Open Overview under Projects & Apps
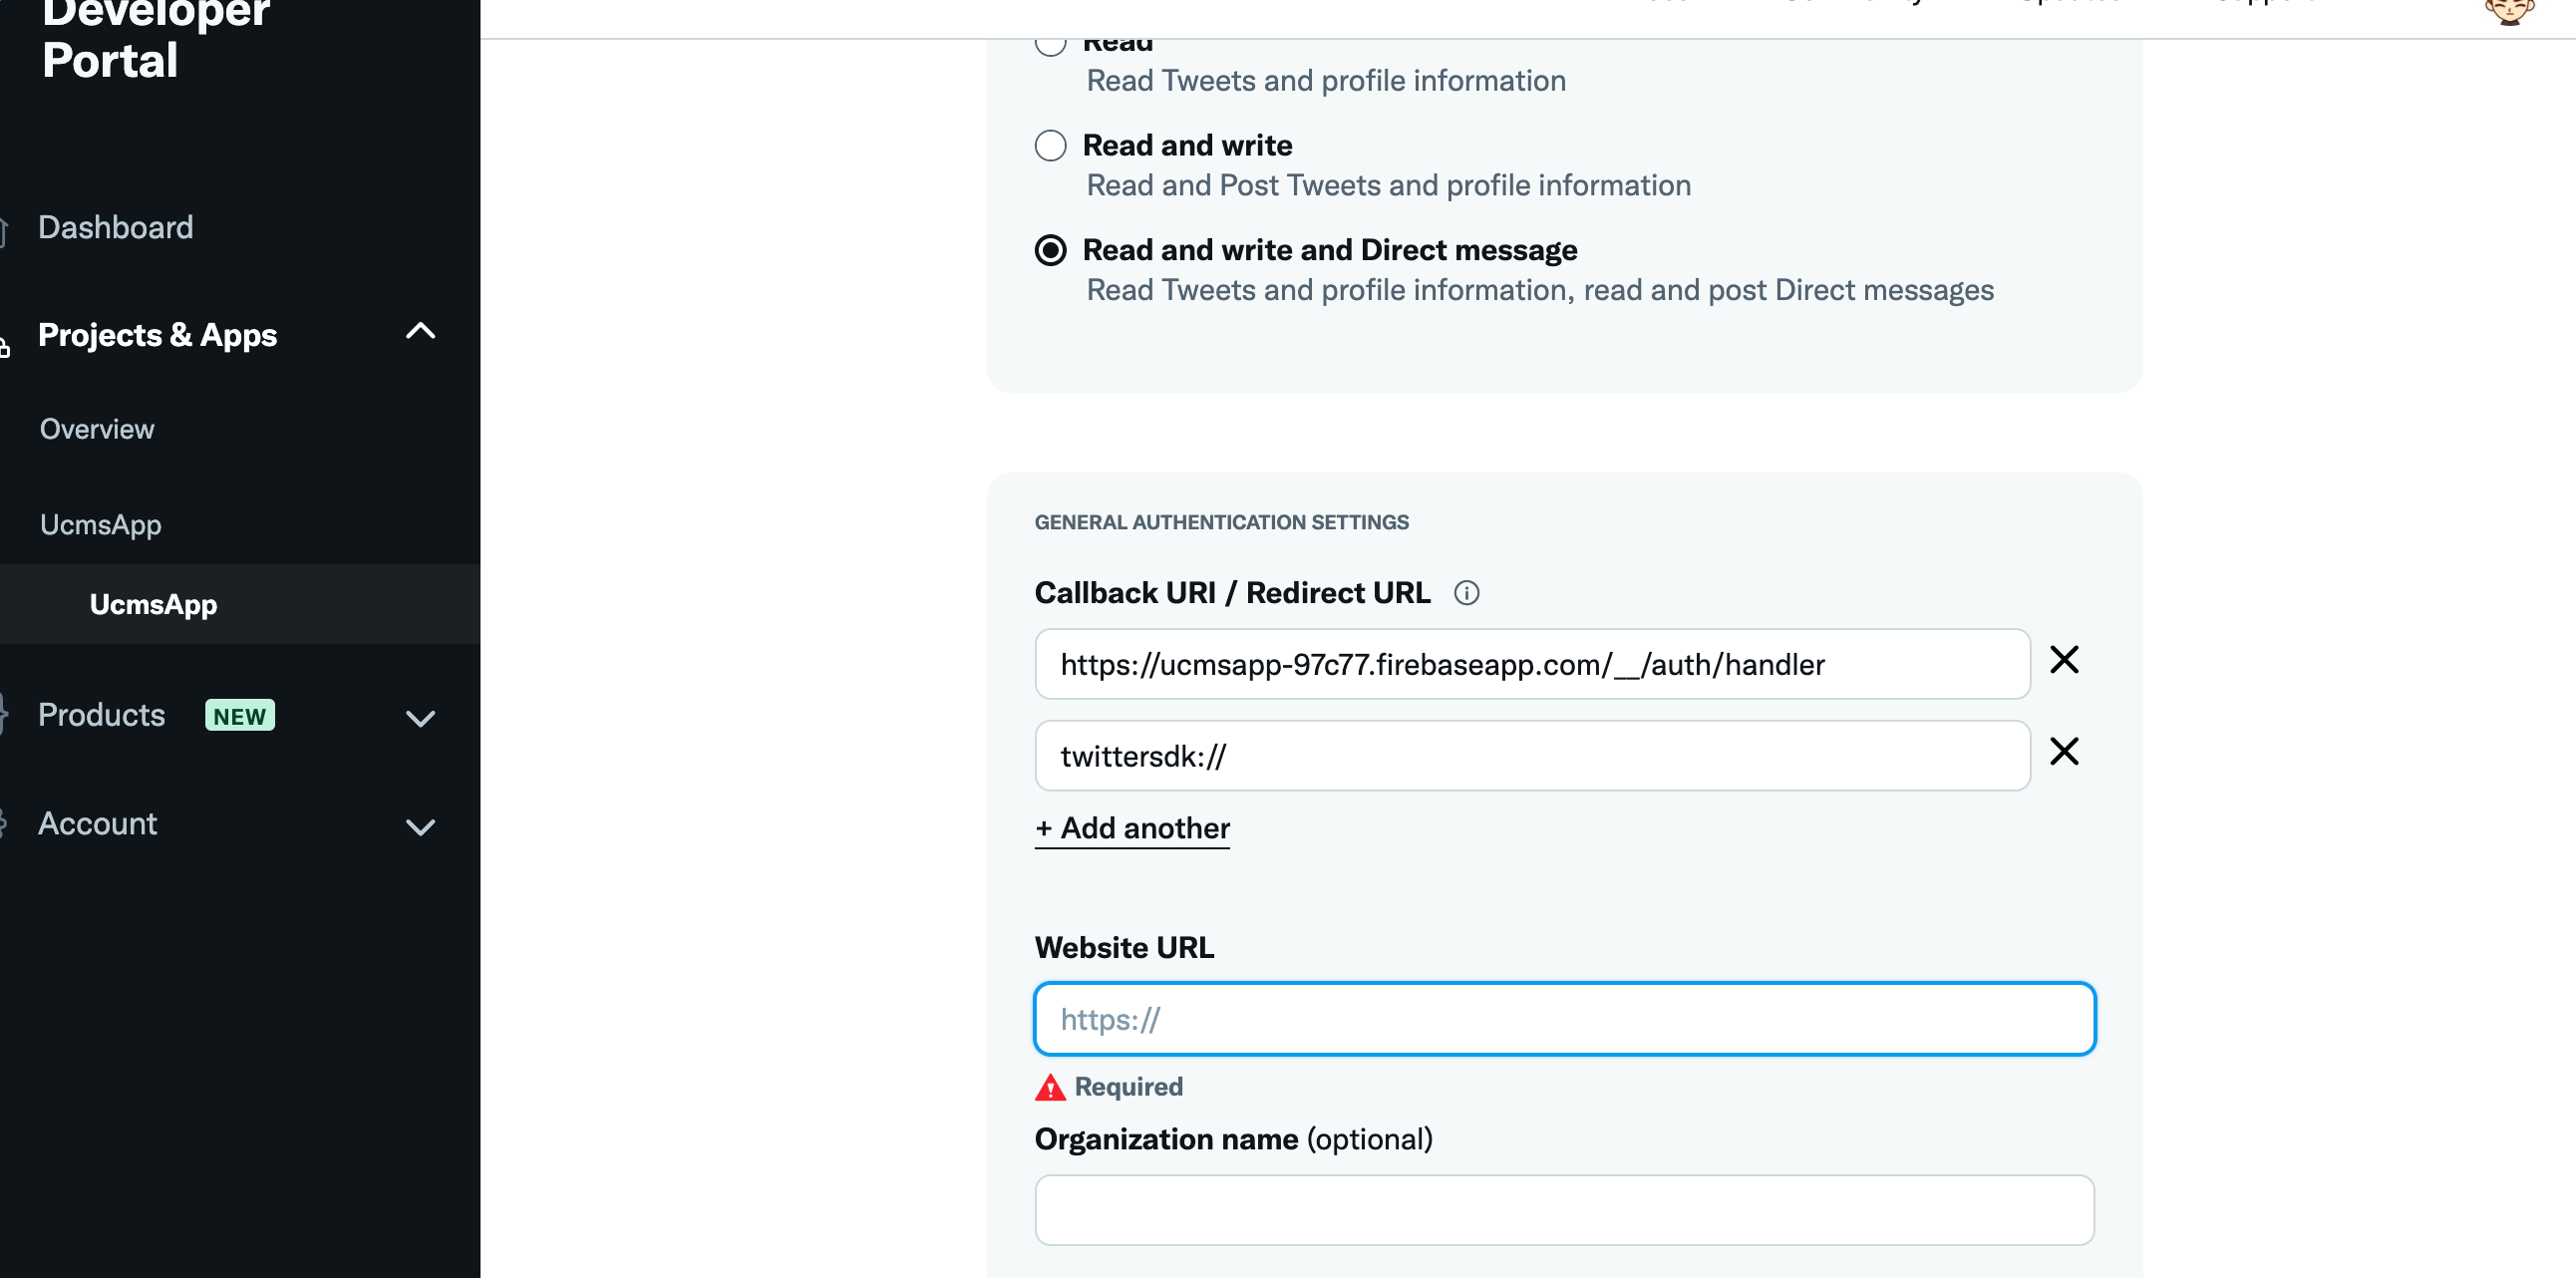Image resolution: width=2576 pixels, height=1278 pixels. coord(97,429)
